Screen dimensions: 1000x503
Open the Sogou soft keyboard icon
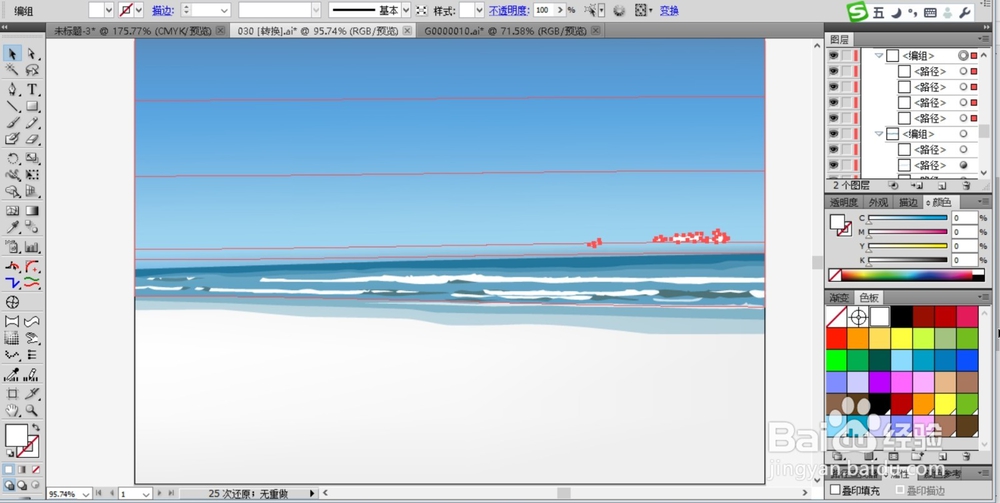(930, 11)
